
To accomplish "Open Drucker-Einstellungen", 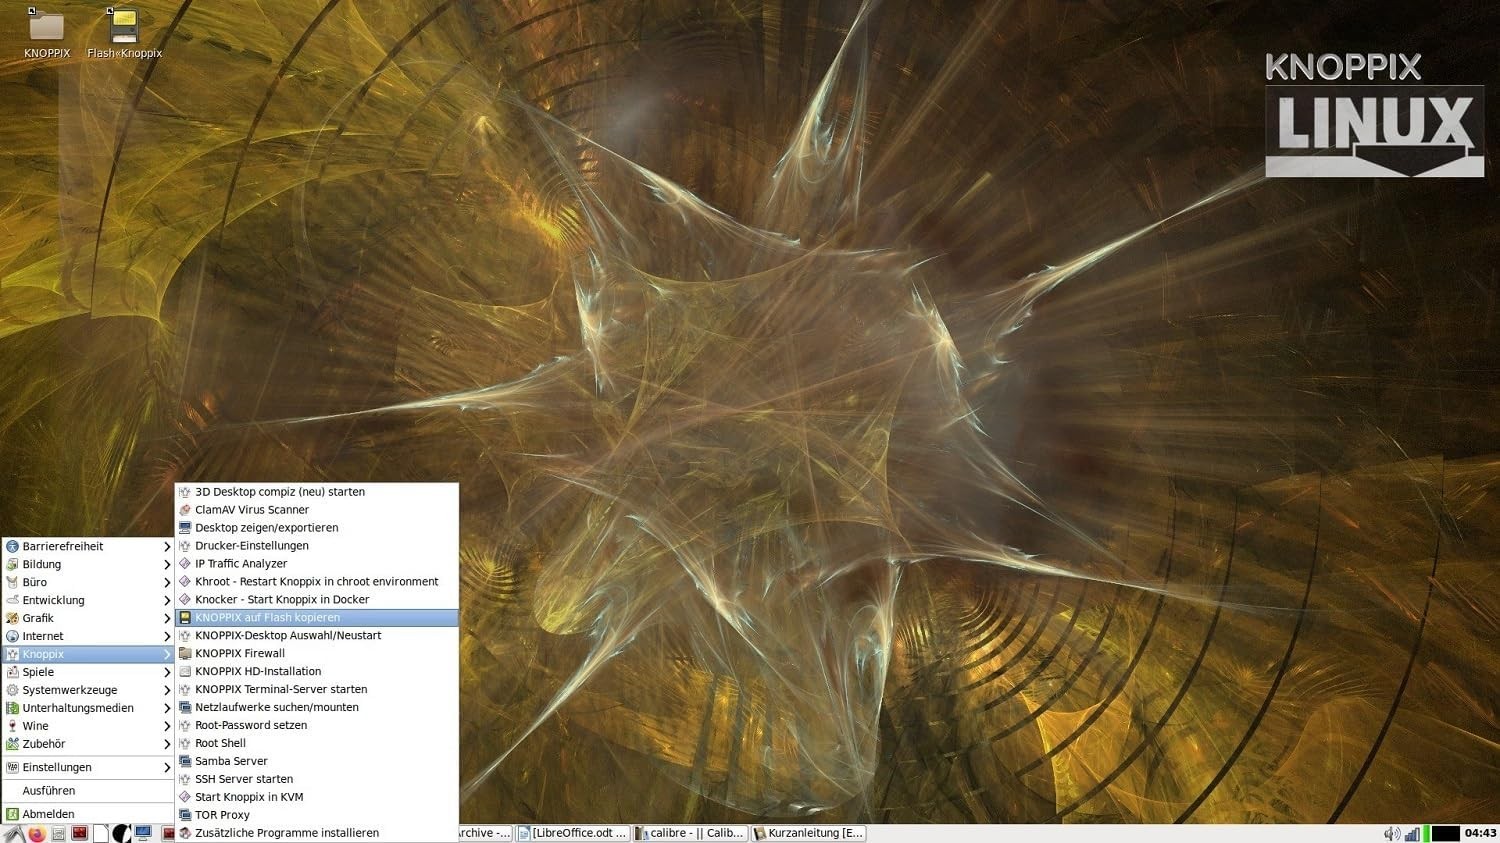I will (317, 546).
